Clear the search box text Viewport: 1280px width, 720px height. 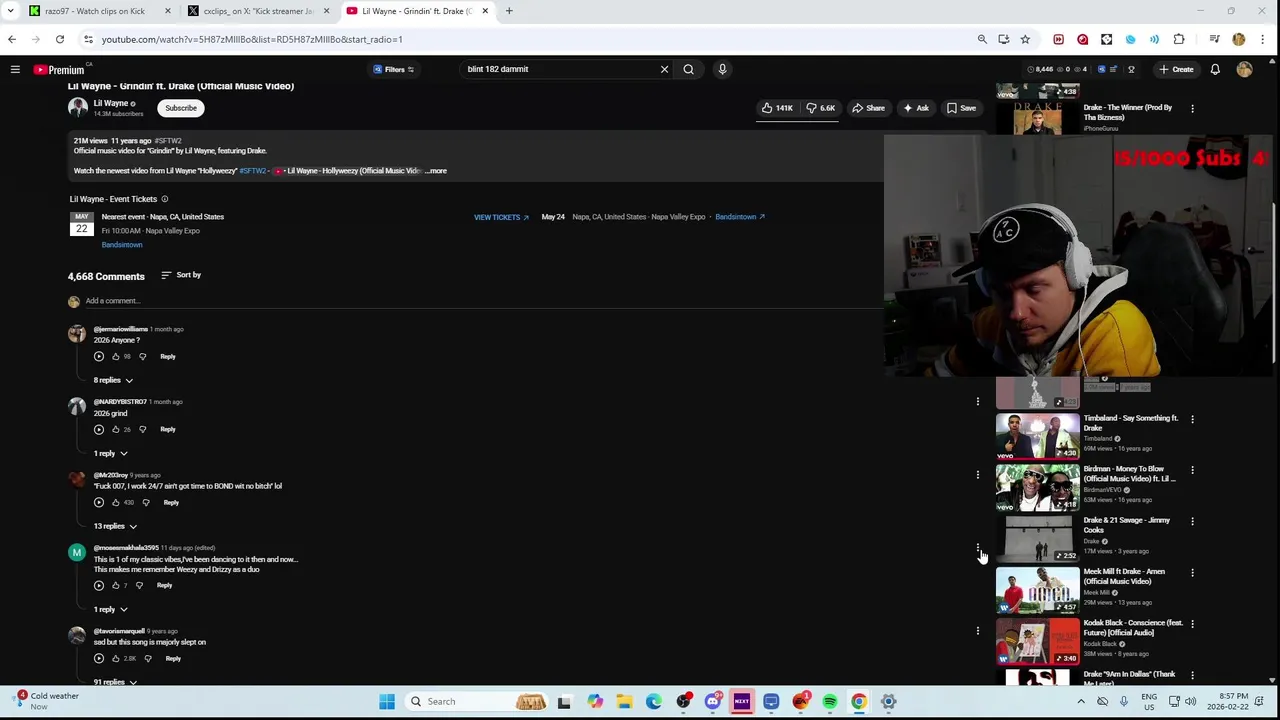(664, 69)
